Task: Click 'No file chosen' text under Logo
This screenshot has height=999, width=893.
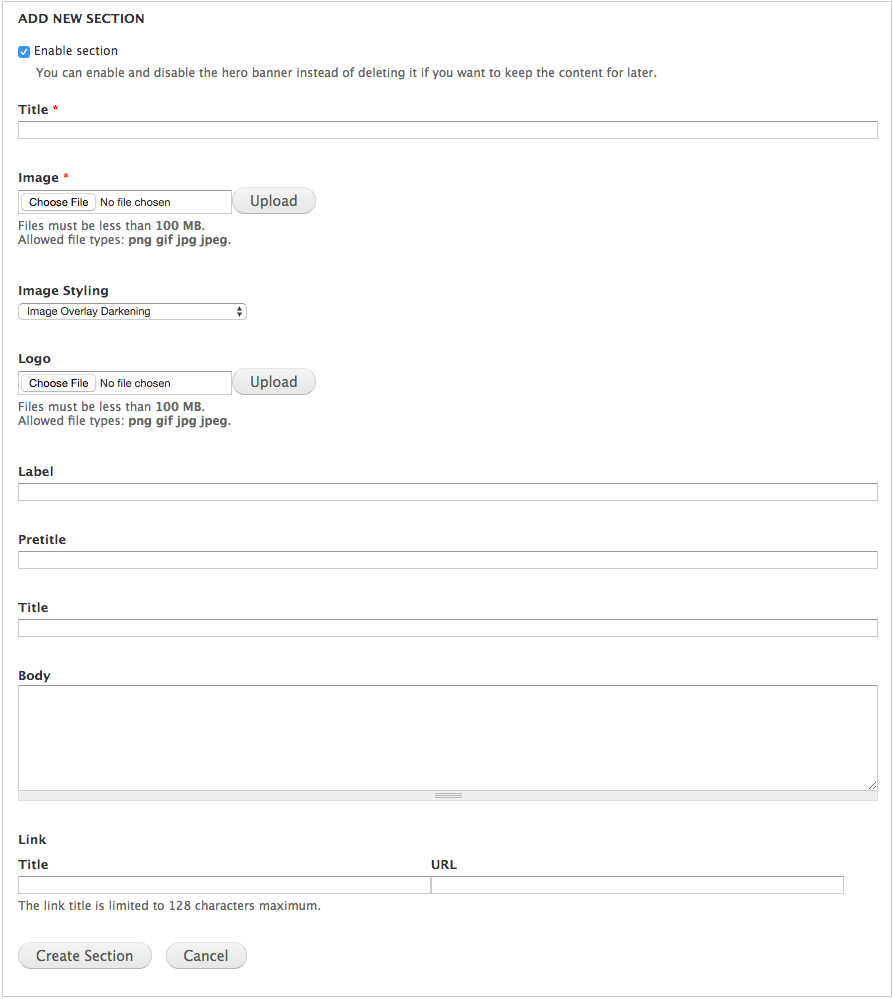Action: [135, 383]
